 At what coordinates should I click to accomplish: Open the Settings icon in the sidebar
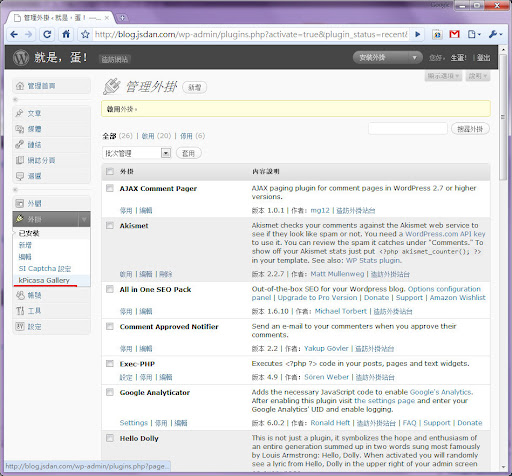click(20, 327)
